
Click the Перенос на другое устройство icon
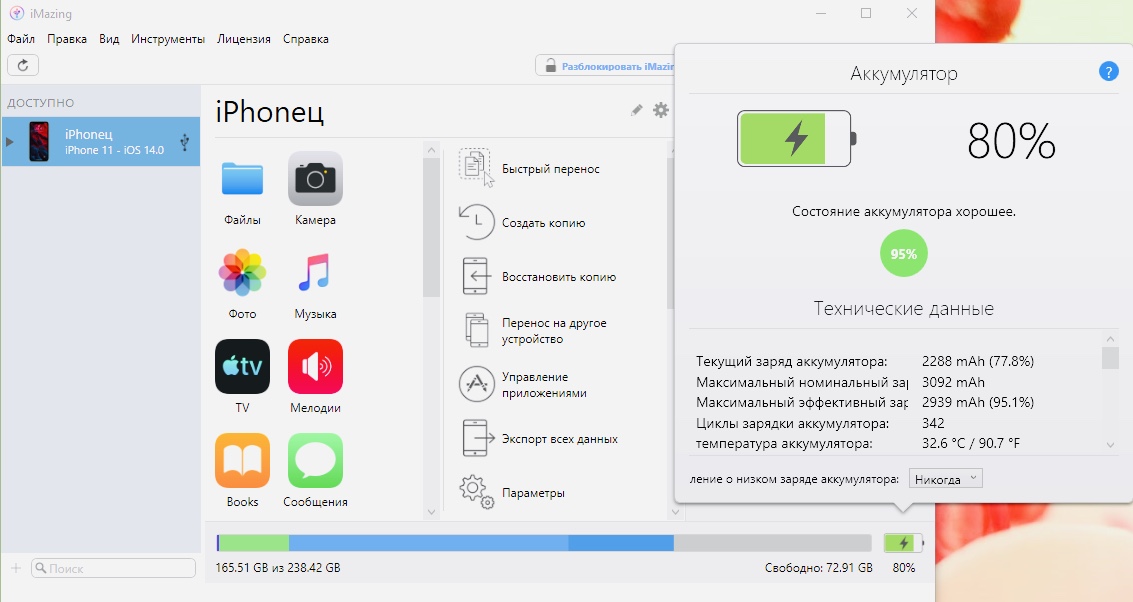click(x=477, y=330)
